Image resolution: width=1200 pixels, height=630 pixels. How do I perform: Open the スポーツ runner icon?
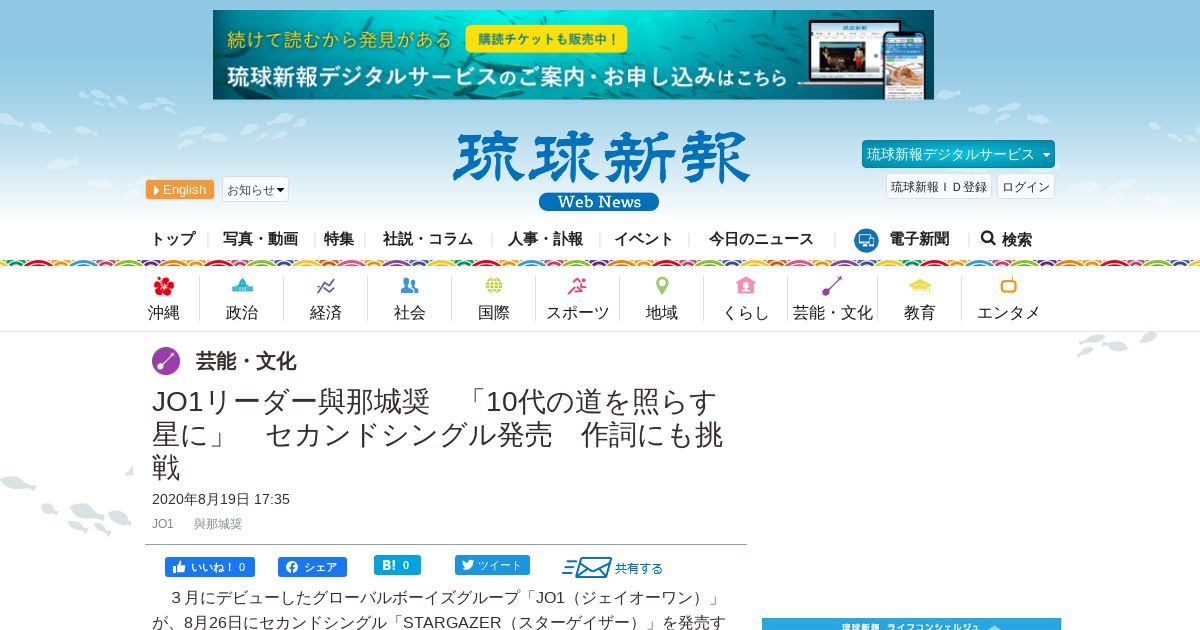coord(577,286)
